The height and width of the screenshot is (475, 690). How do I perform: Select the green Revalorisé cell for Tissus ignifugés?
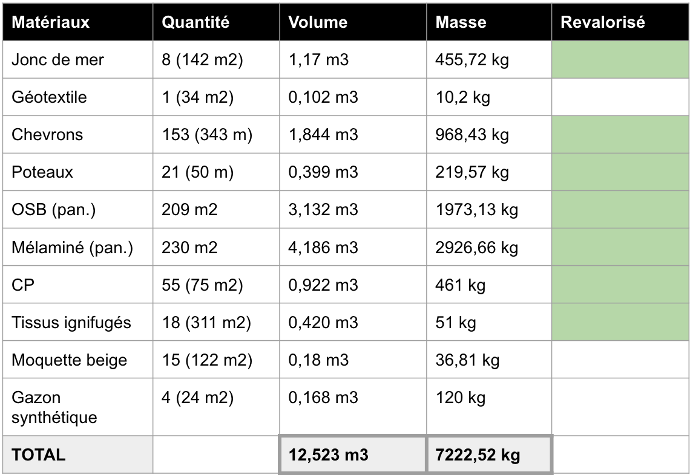(x=619, y=323)
